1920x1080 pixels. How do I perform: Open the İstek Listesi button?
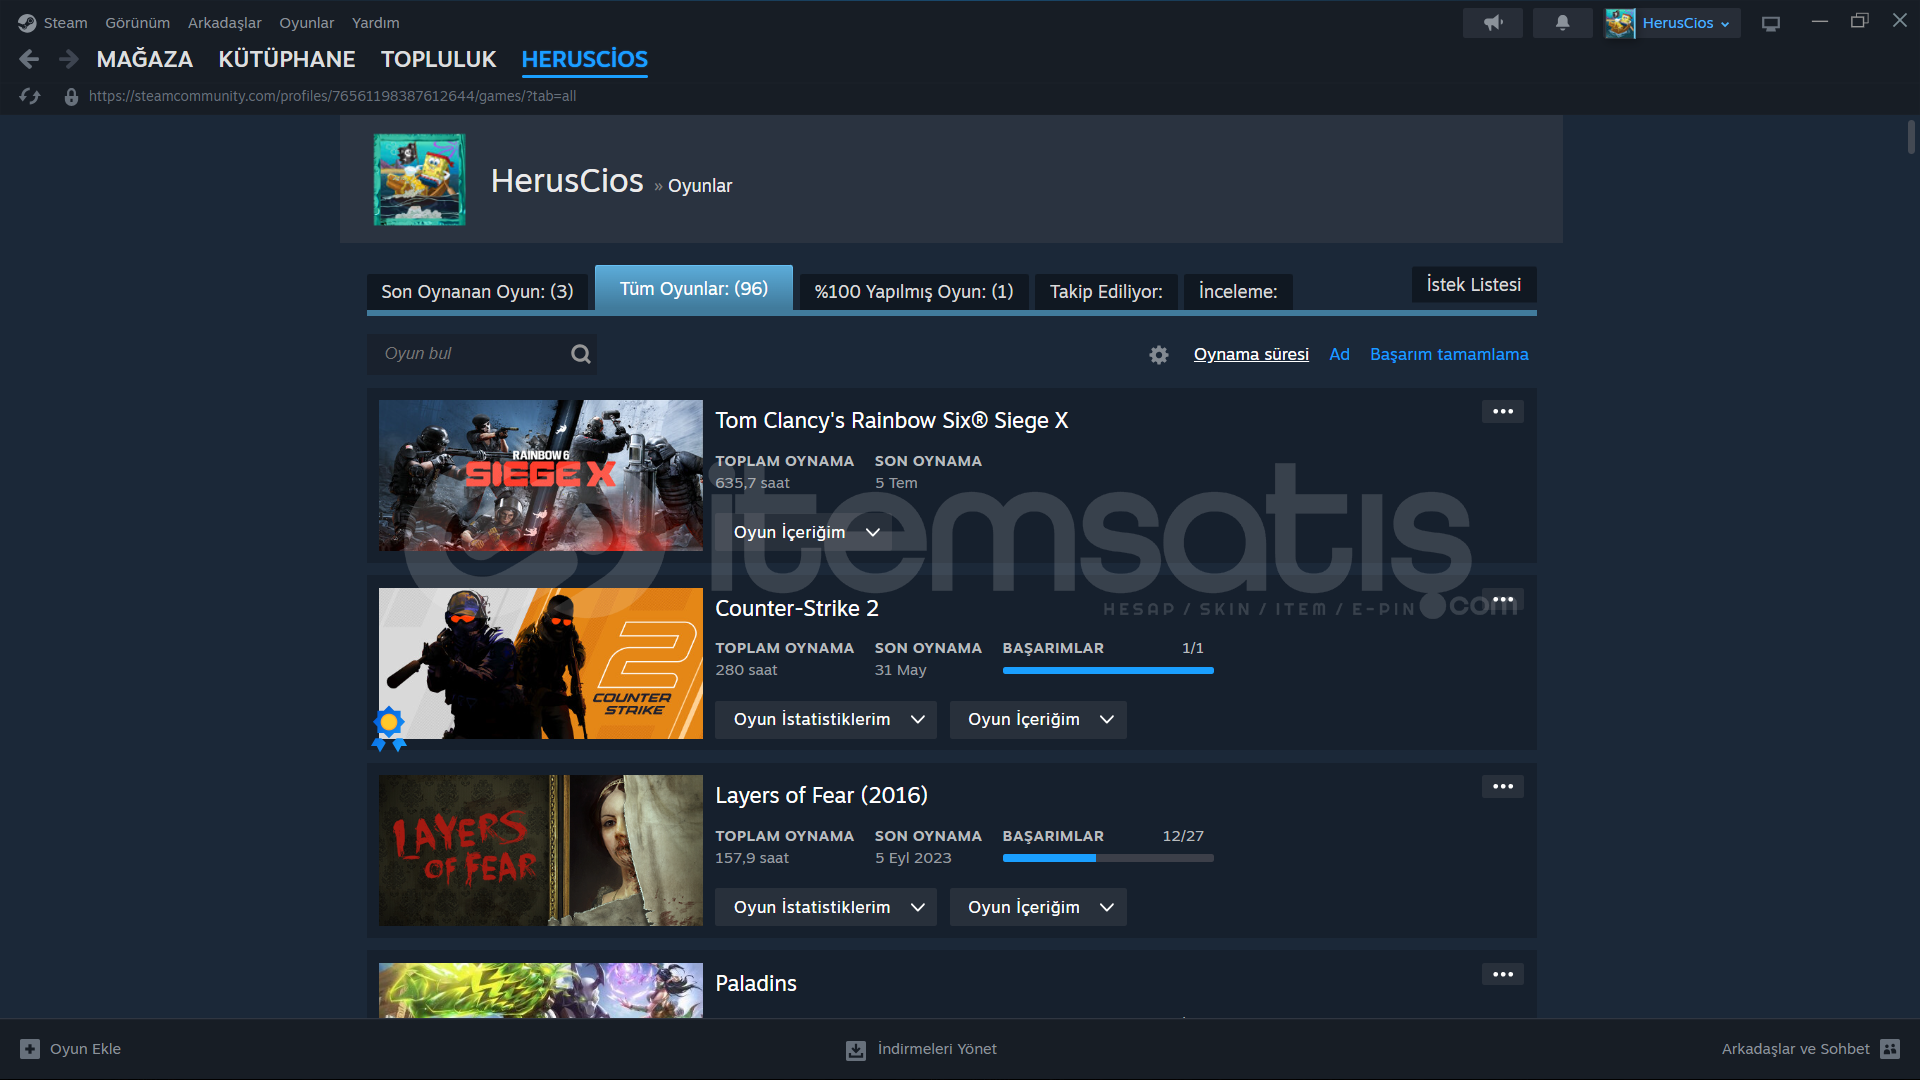1474,285
